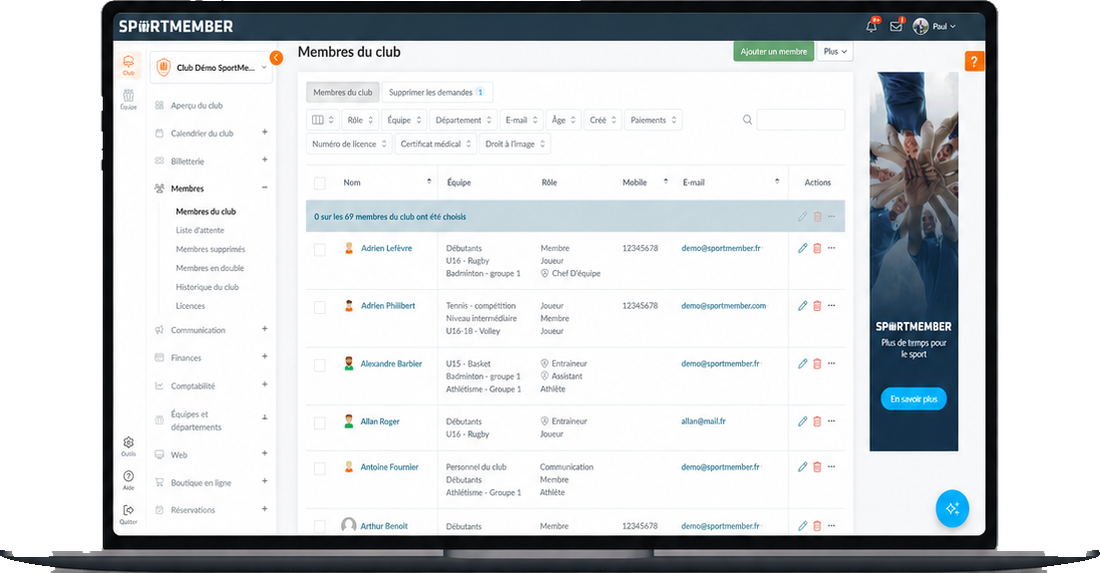1100x573 pixels.
Task: Open more actions for Adrien Lefèvre
Action: [x=832, y=248]
